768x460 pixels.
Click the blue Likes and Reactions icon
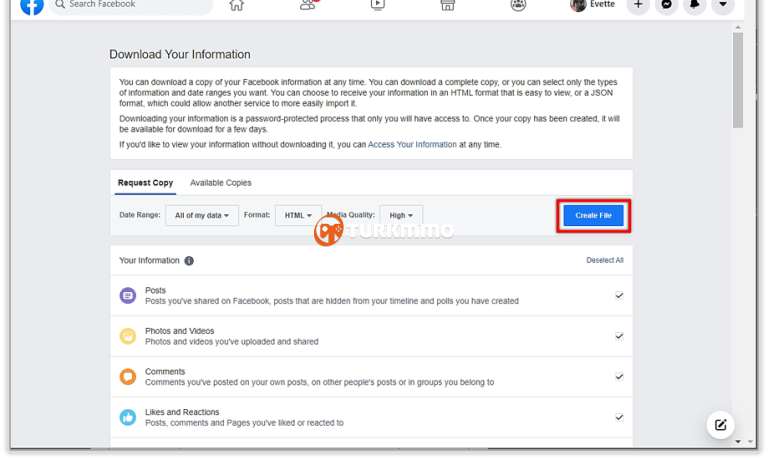tap(128, 417)
